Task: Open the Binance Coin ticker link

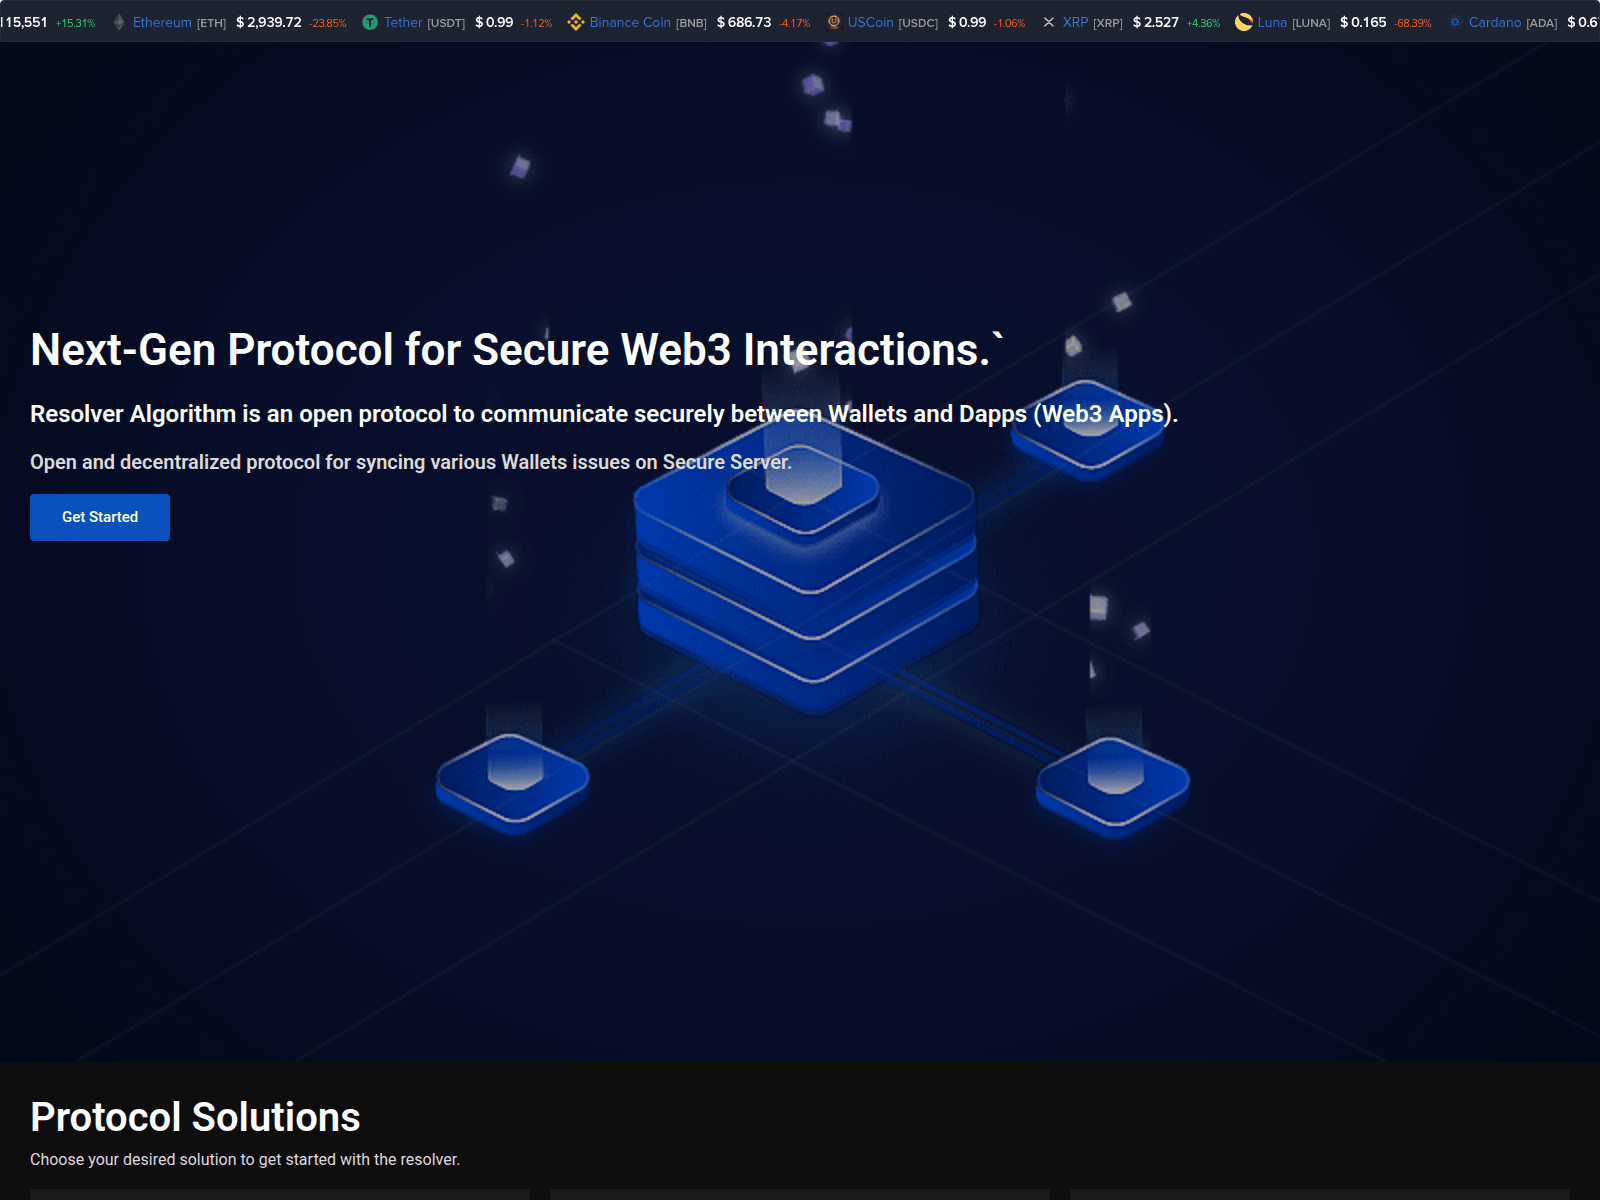Action: 630,22
